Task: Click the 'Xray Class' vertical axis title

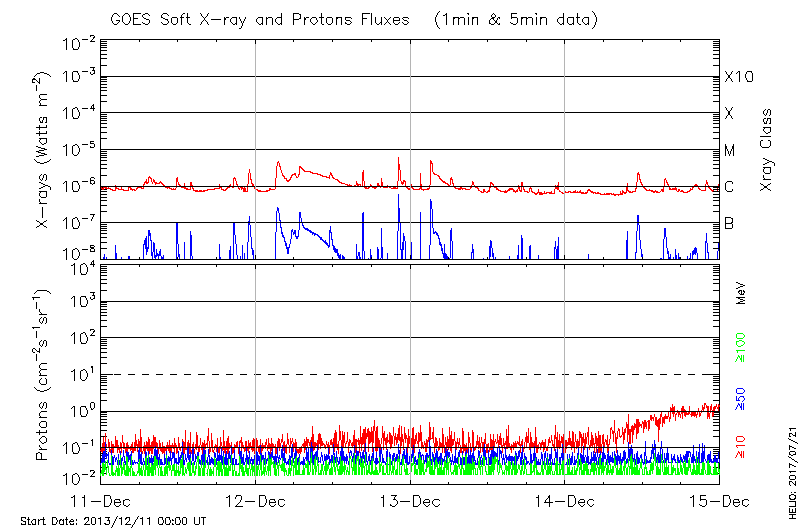Action: pos(767,150)
